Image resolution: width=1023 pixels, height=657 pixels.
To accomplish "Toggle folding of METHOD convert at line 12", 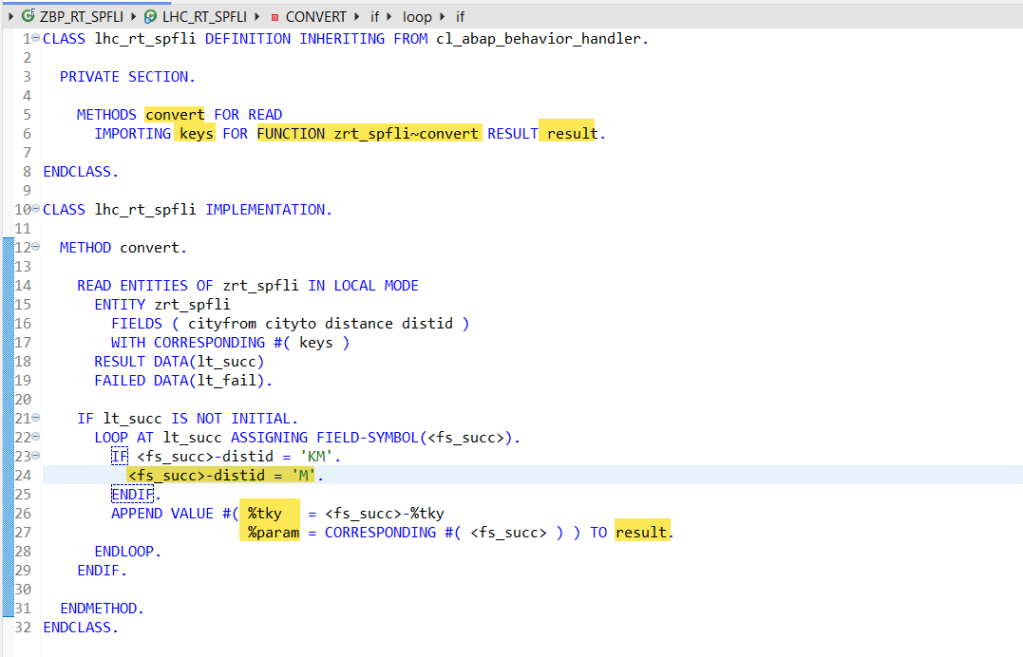I will (x=36, y=248).
